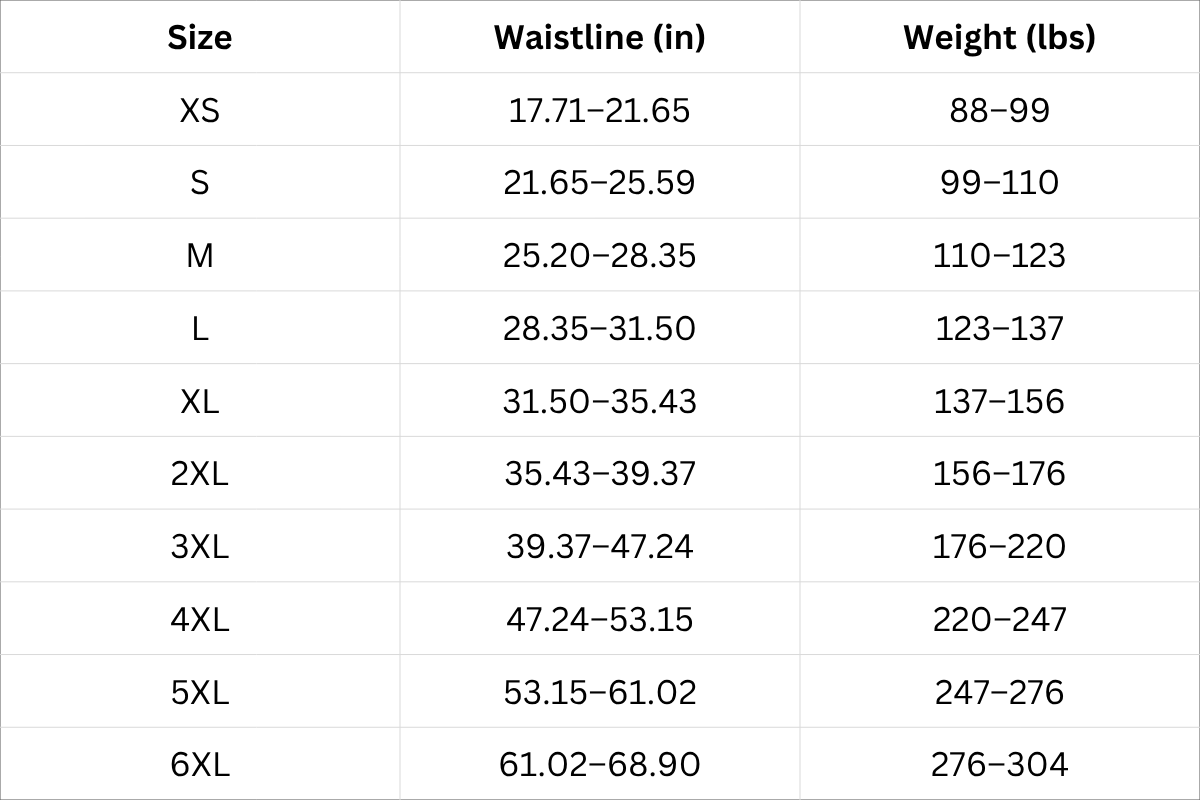Click weight value 88–99
Image resolution: width=1200 pixels, height=800 pixels.
pos(999,110)
